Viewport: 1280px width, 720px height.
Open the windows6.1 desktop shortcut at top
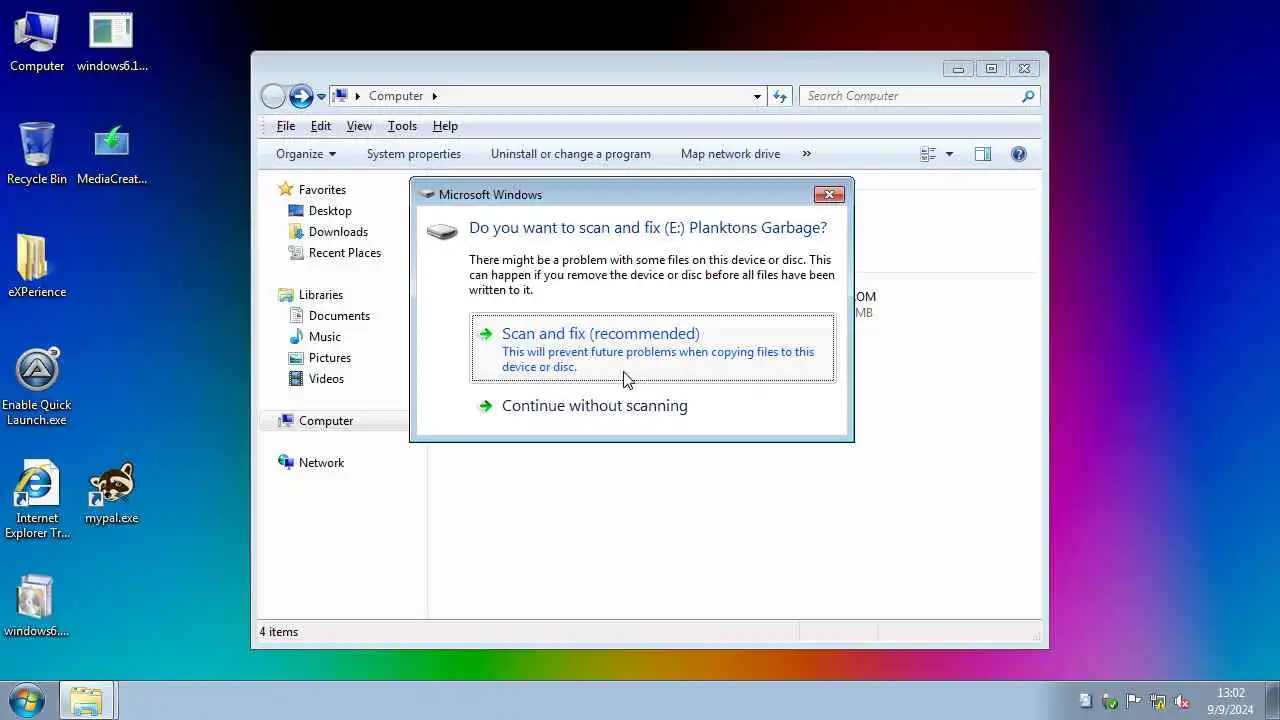point(112,42)
